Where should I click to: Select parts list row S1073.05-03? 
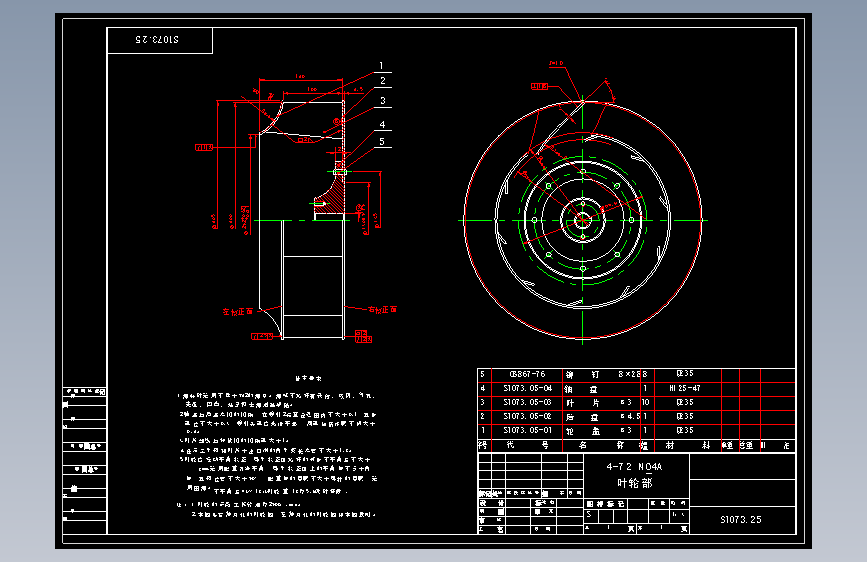click(636, 403)
